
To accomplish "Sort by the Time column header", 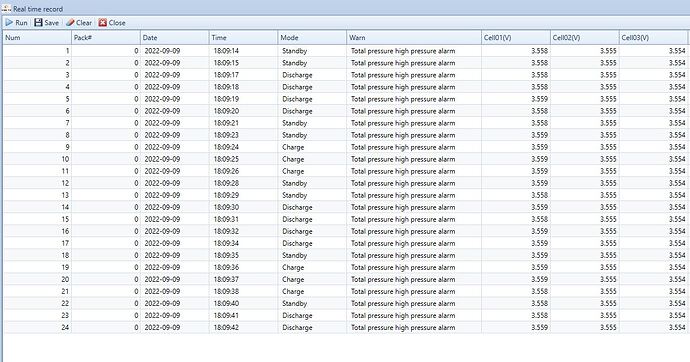I will 244,37.
